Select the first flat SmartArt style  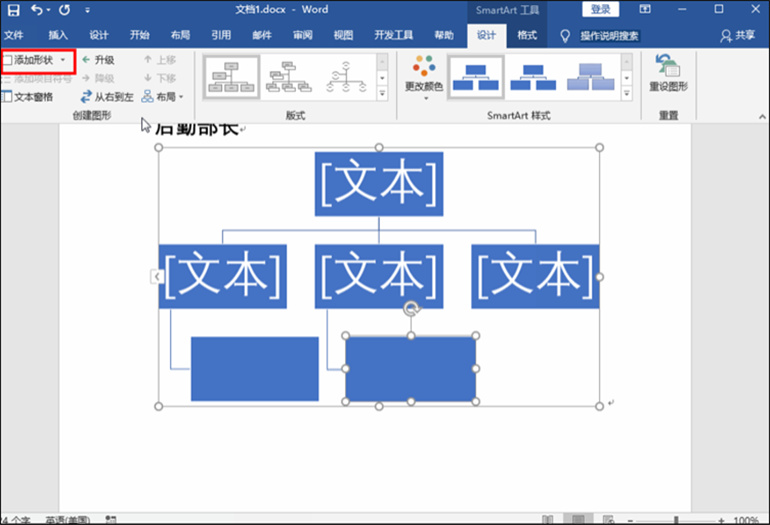click(475, 77)
